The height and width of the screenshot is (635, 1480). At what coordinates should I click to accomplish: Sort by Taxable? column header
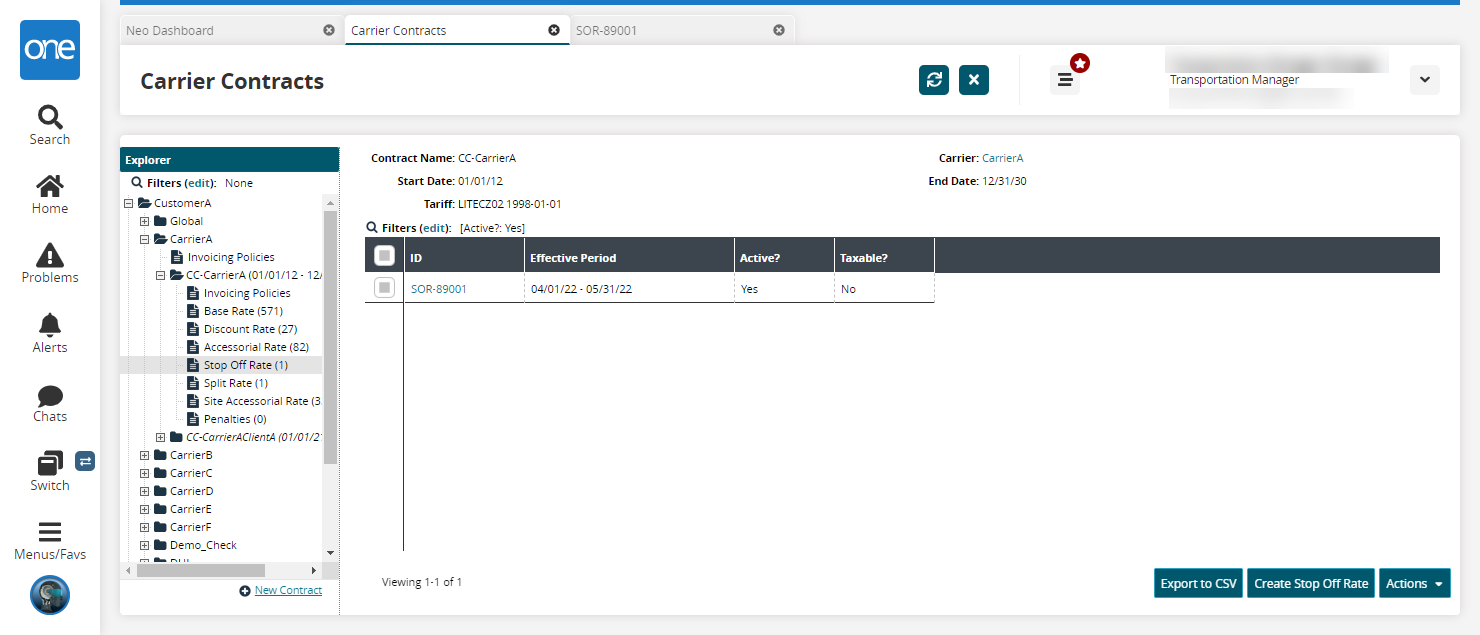[x=884, y=255]
